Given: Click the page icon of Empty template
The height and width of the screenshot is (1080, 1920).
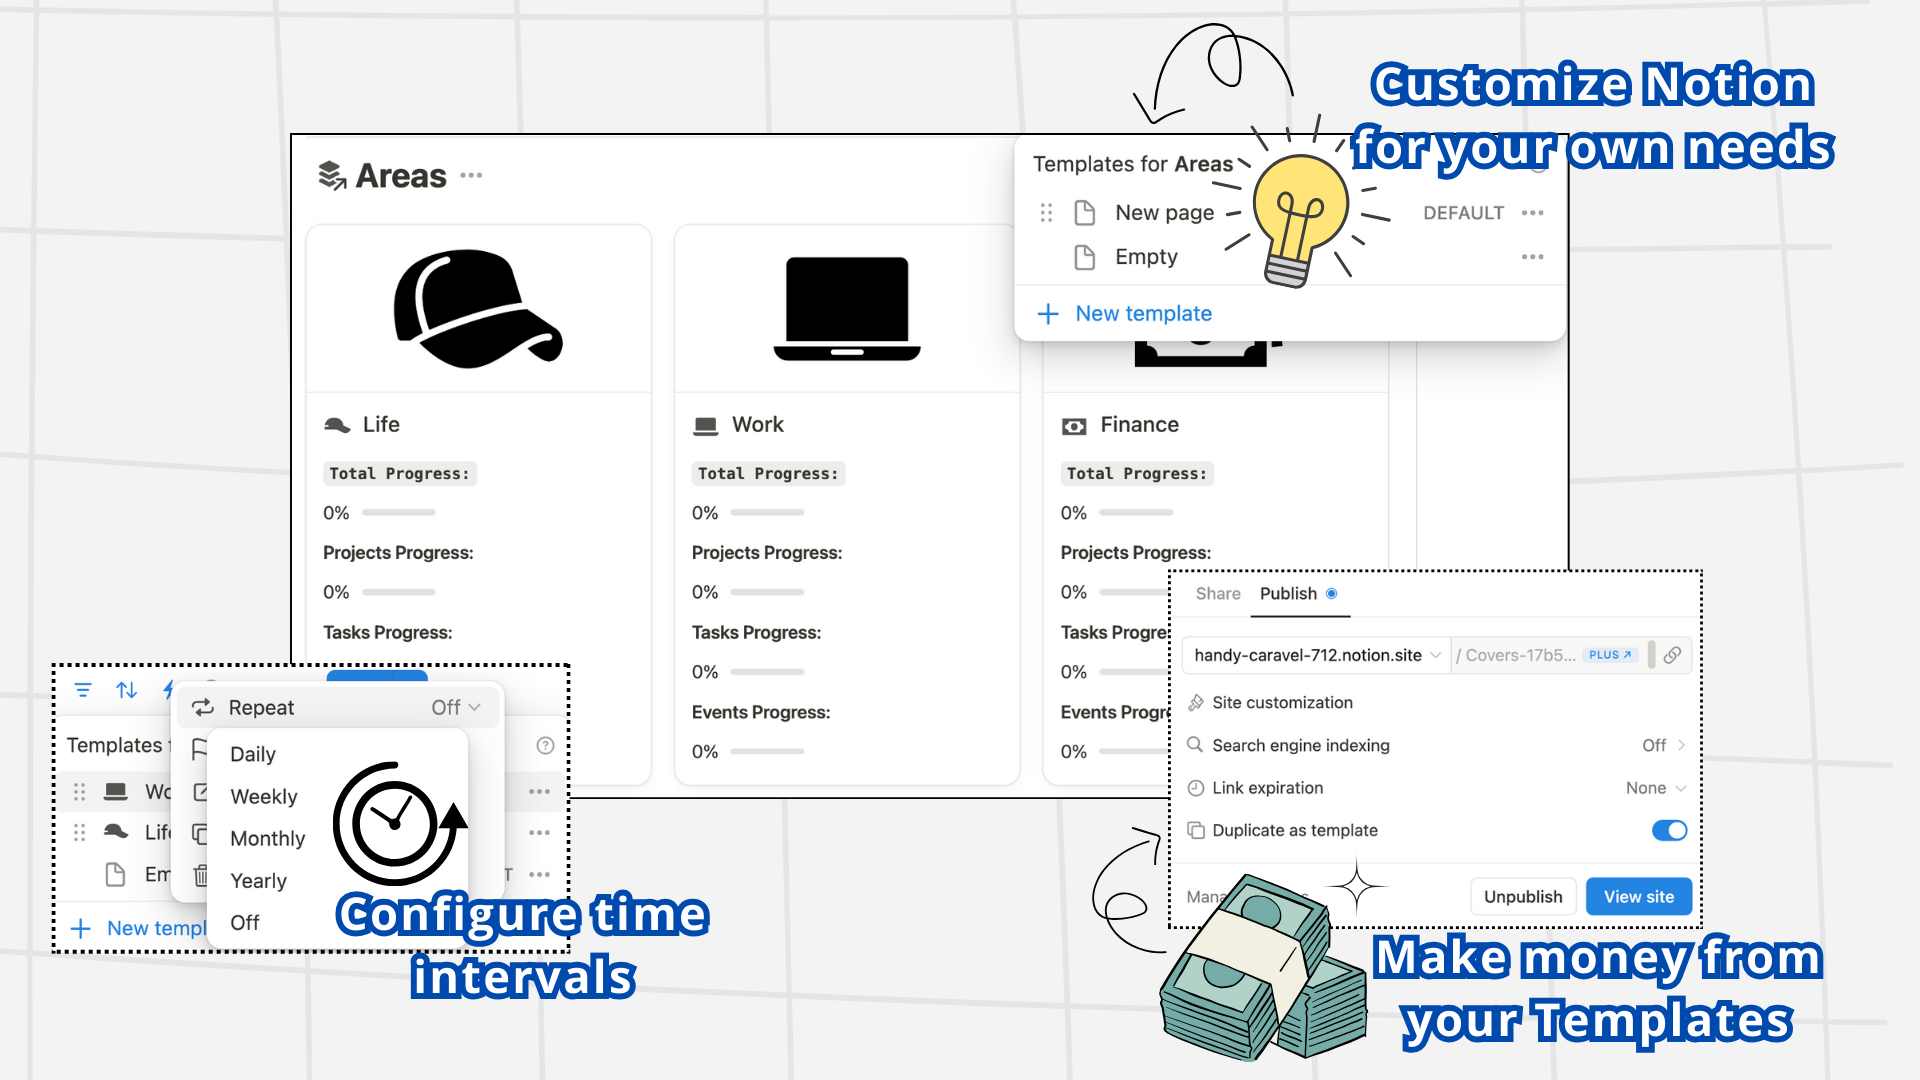Looking at the screenshot, I should [x=1084, y=257].
